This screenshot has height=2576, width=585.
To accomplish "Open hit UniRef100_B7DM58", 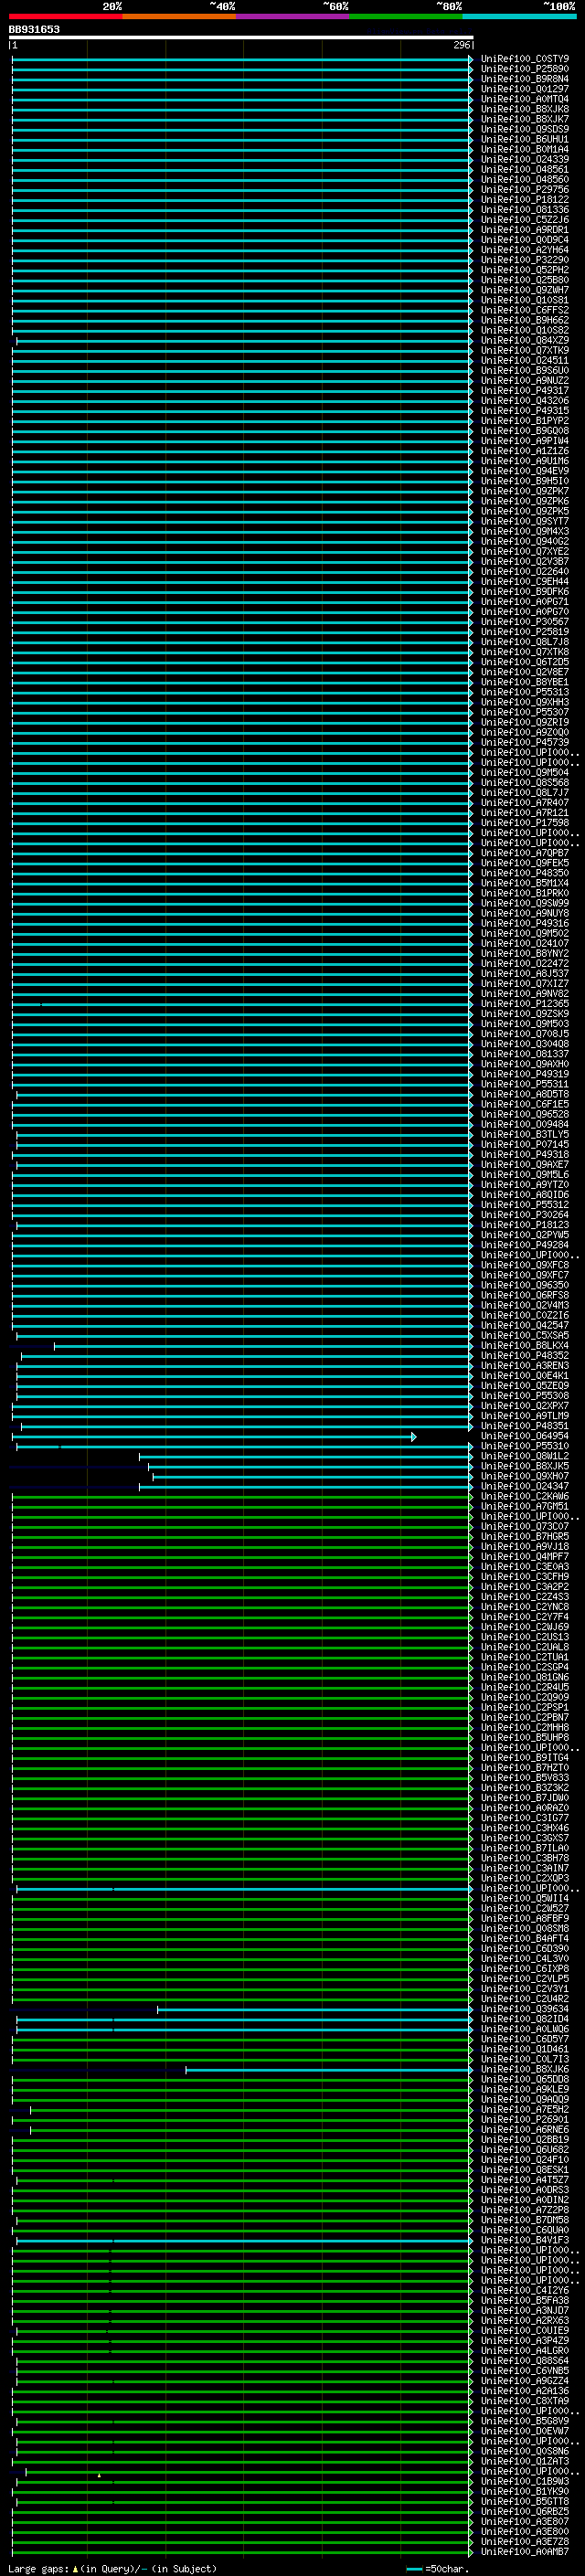I will point(525,2220).
